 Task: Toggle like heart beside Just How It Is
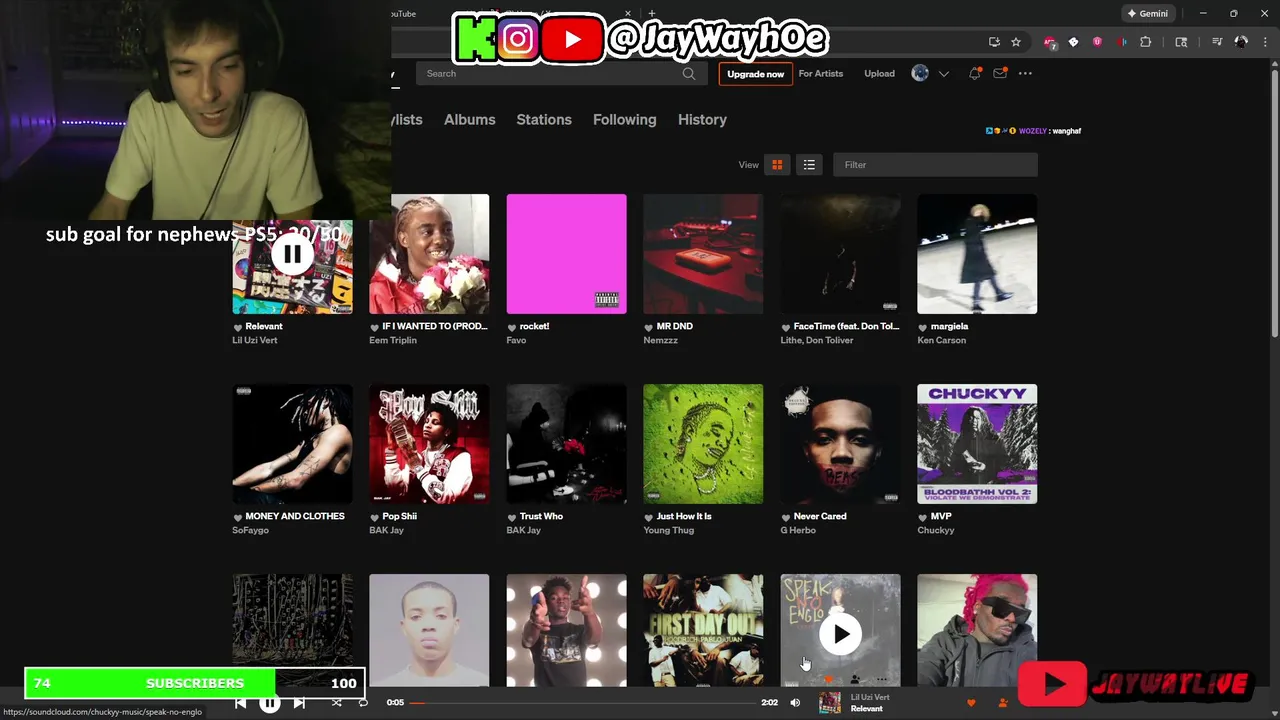[649, 517]
